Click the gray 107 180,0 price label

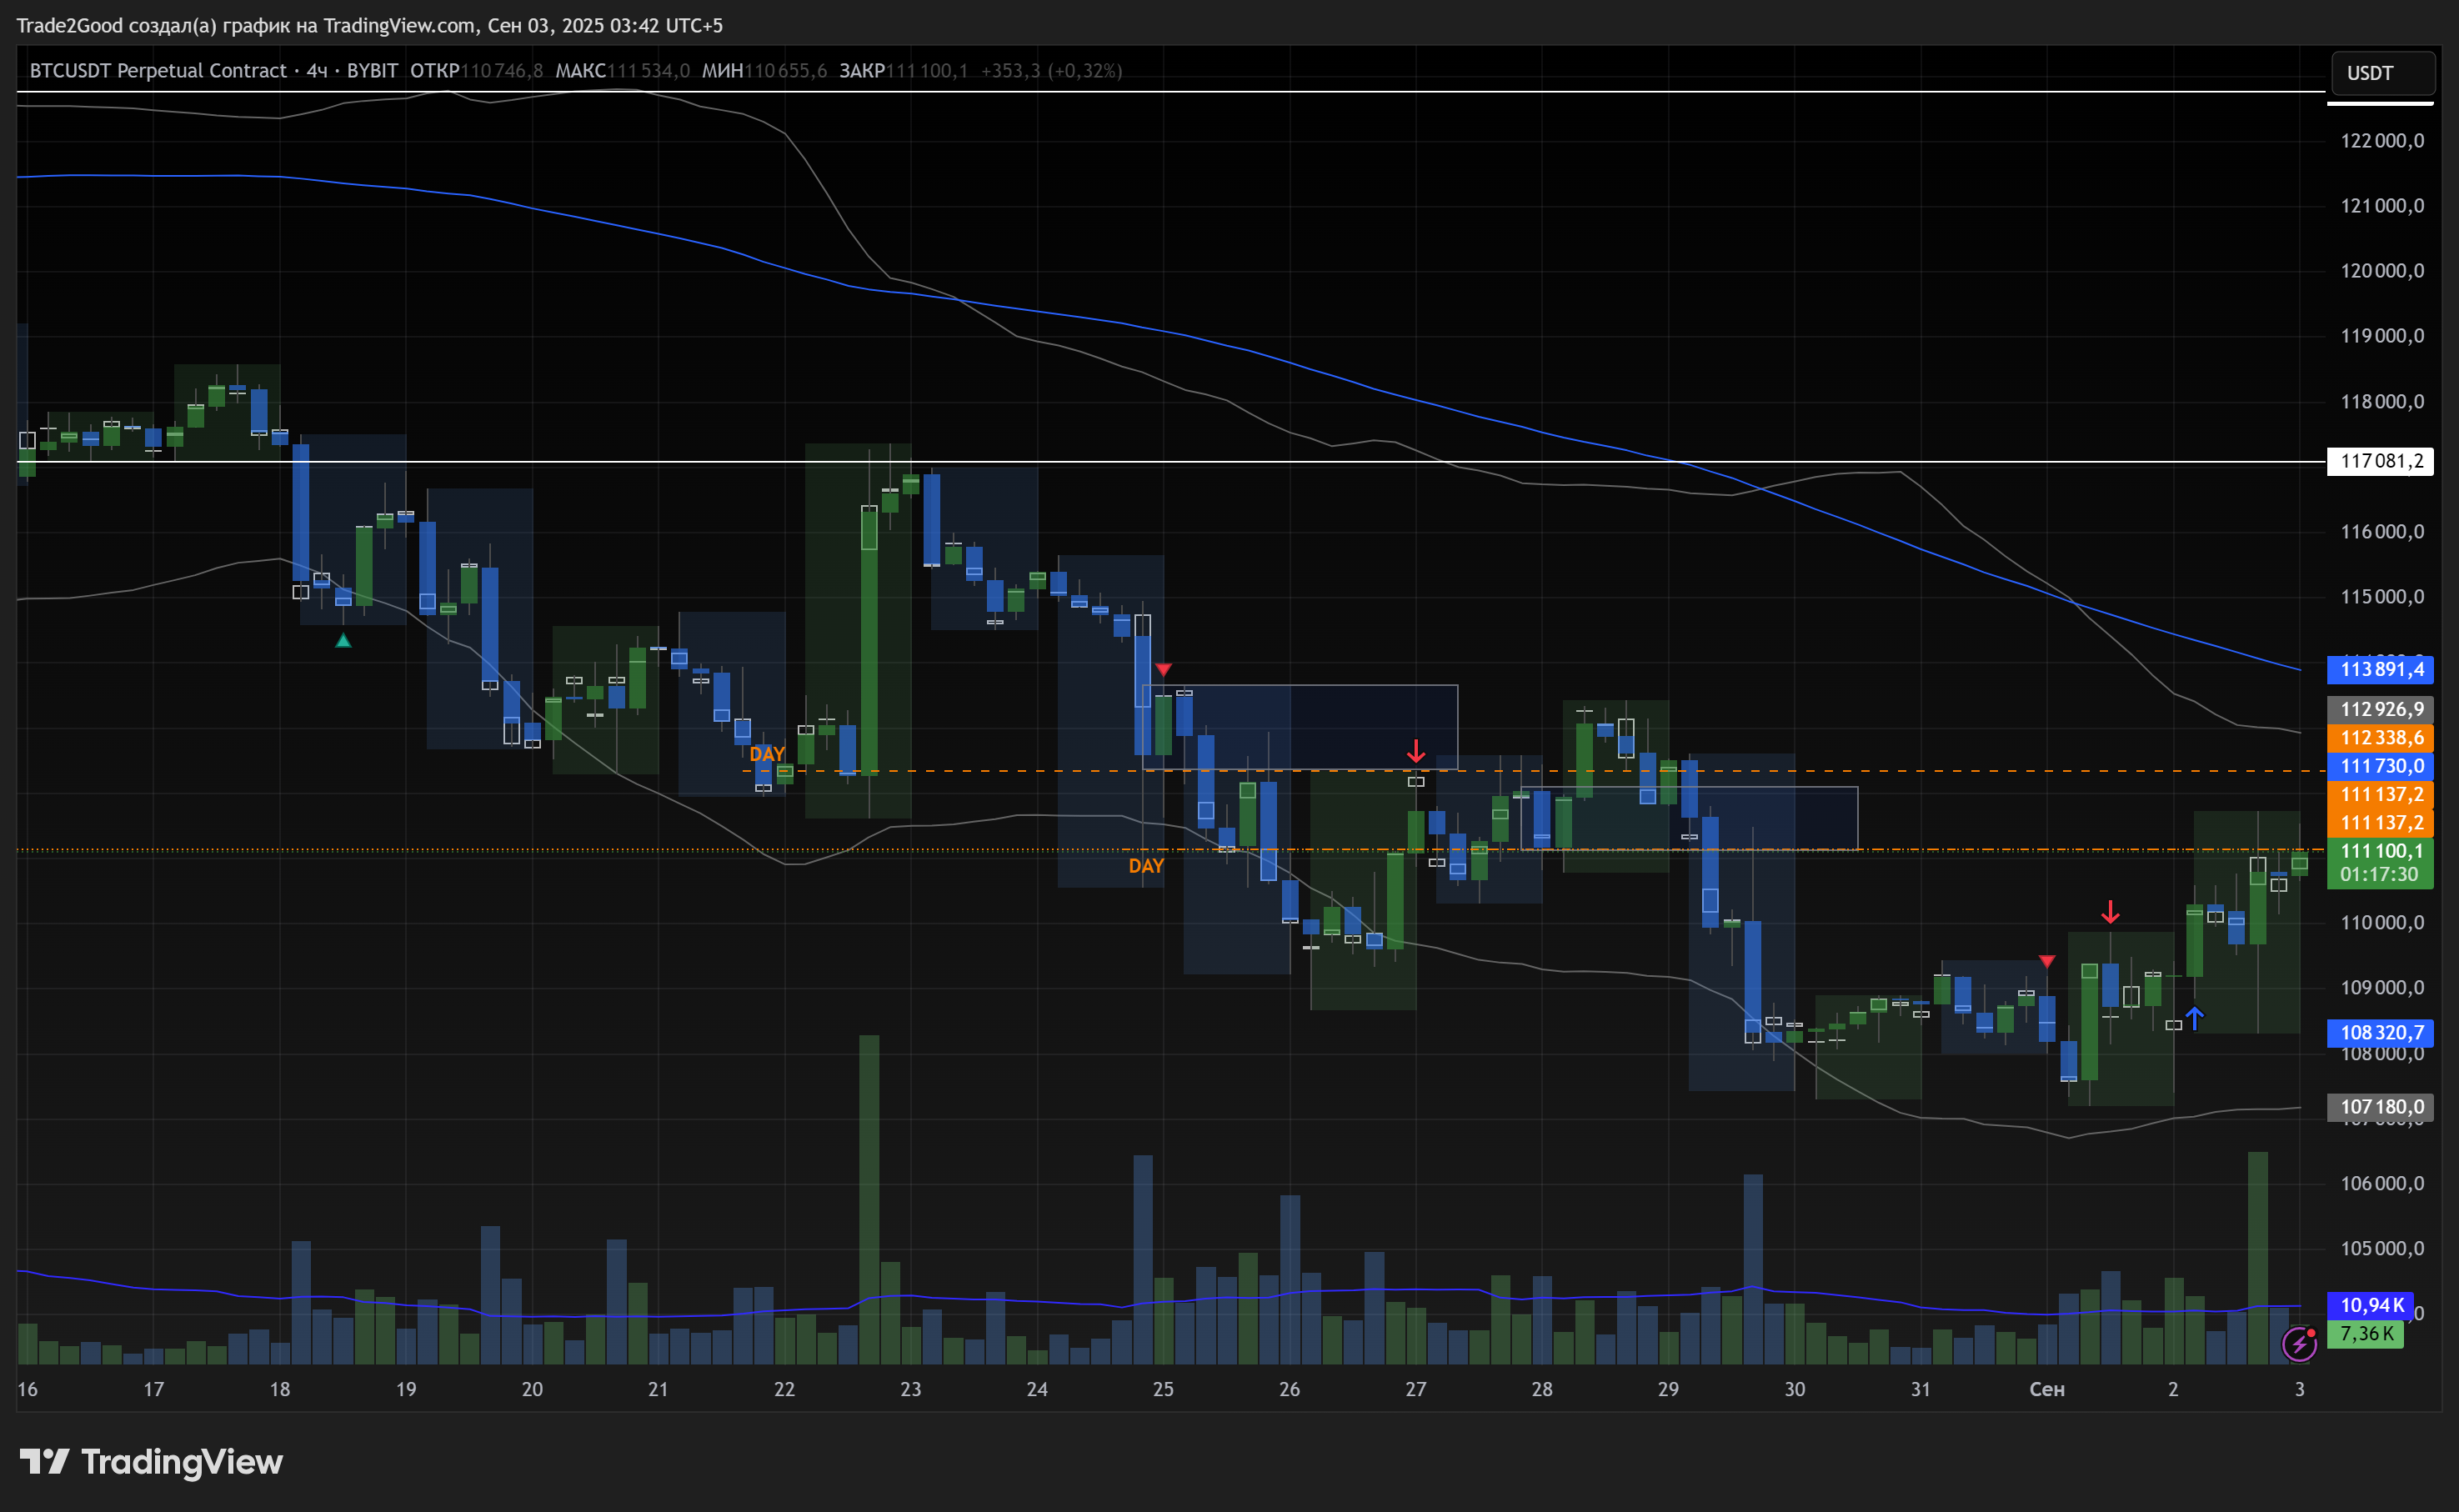tap(2380, 1106)
